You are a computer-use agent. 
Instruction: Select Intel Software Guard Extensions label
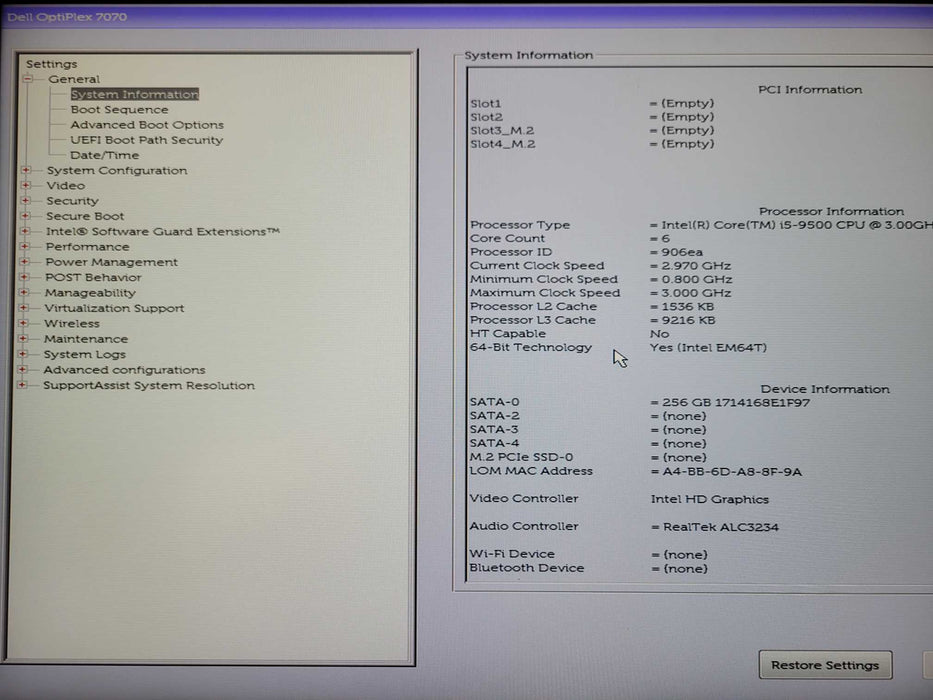(162, 232)
